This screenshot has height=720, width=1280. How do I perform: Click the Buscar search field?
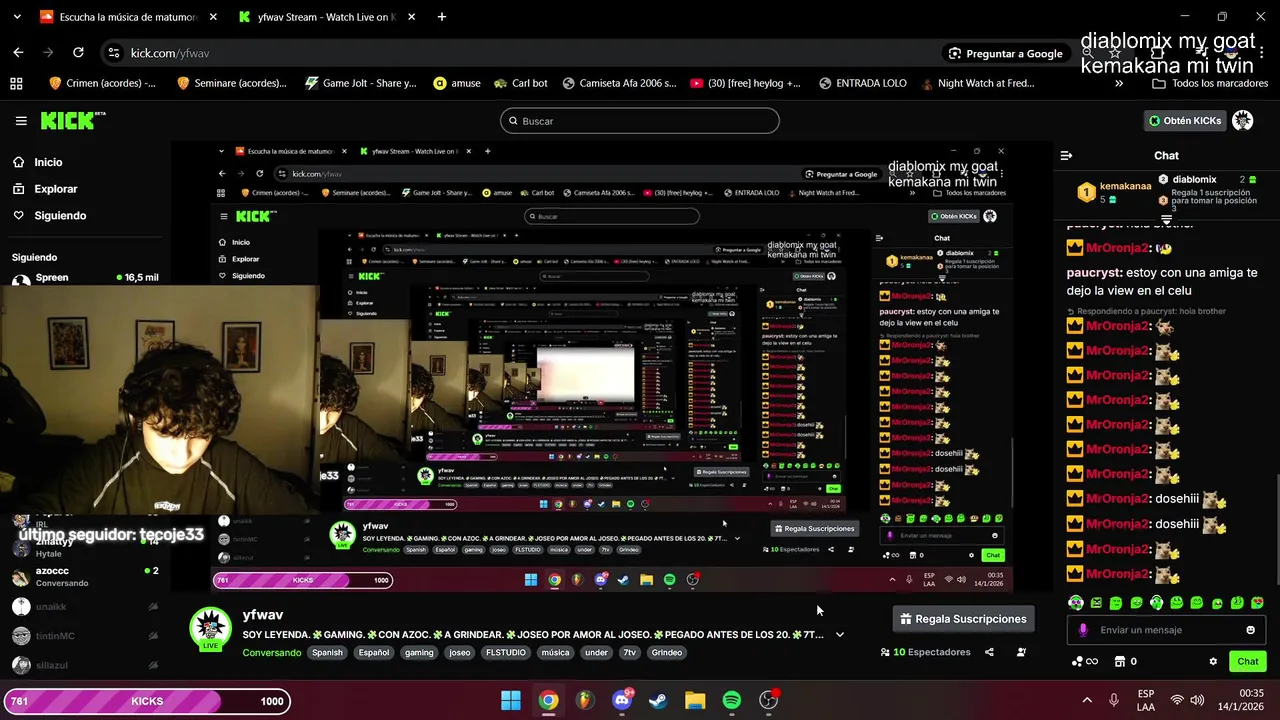(639, 121)
